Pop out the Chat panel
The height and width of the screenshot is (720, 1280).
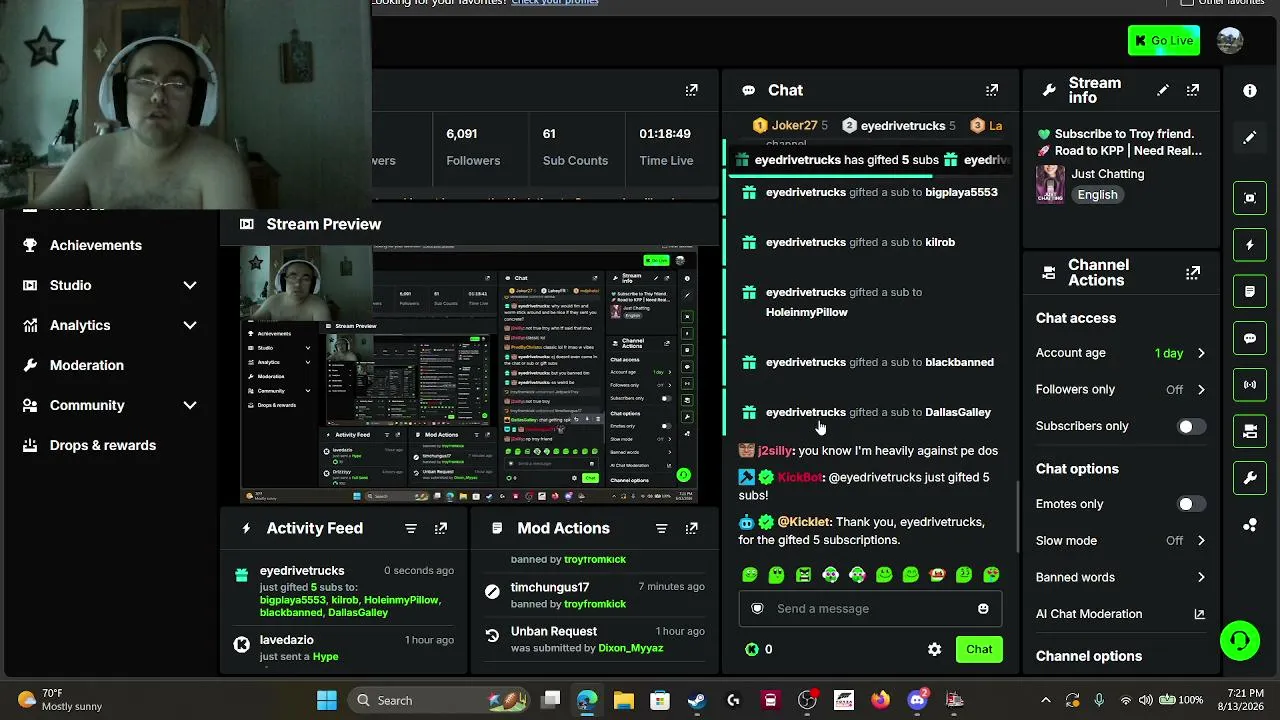[x=992, y=90]
